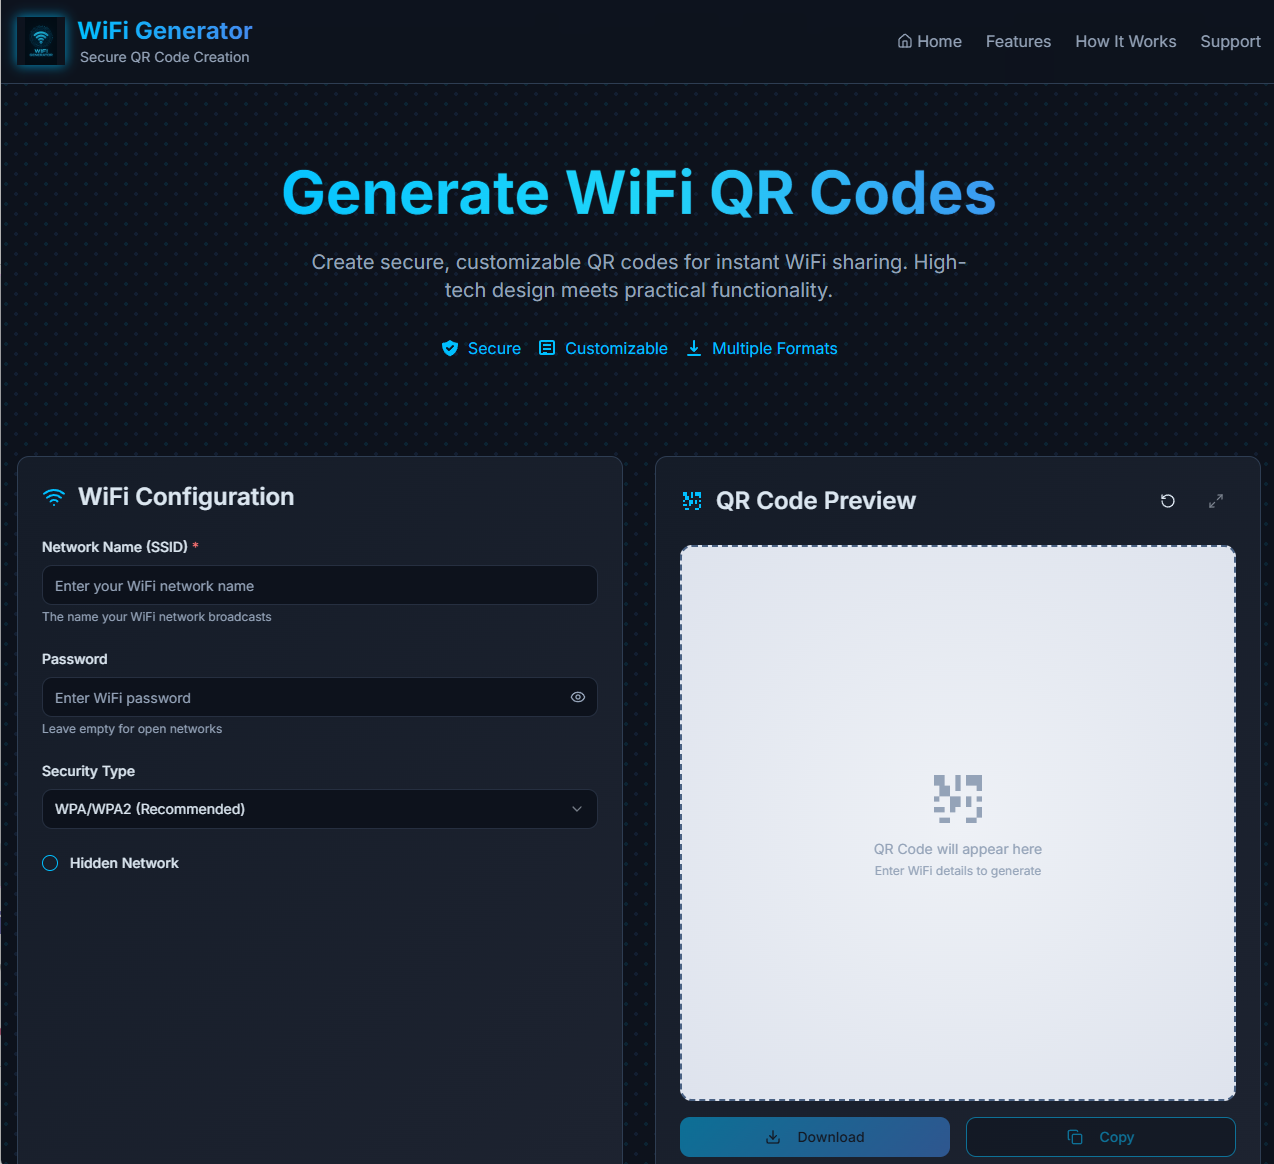Open the Security Type dropdown
This screenshot has width=1274, height=1164.
click(x=320, y=809)
